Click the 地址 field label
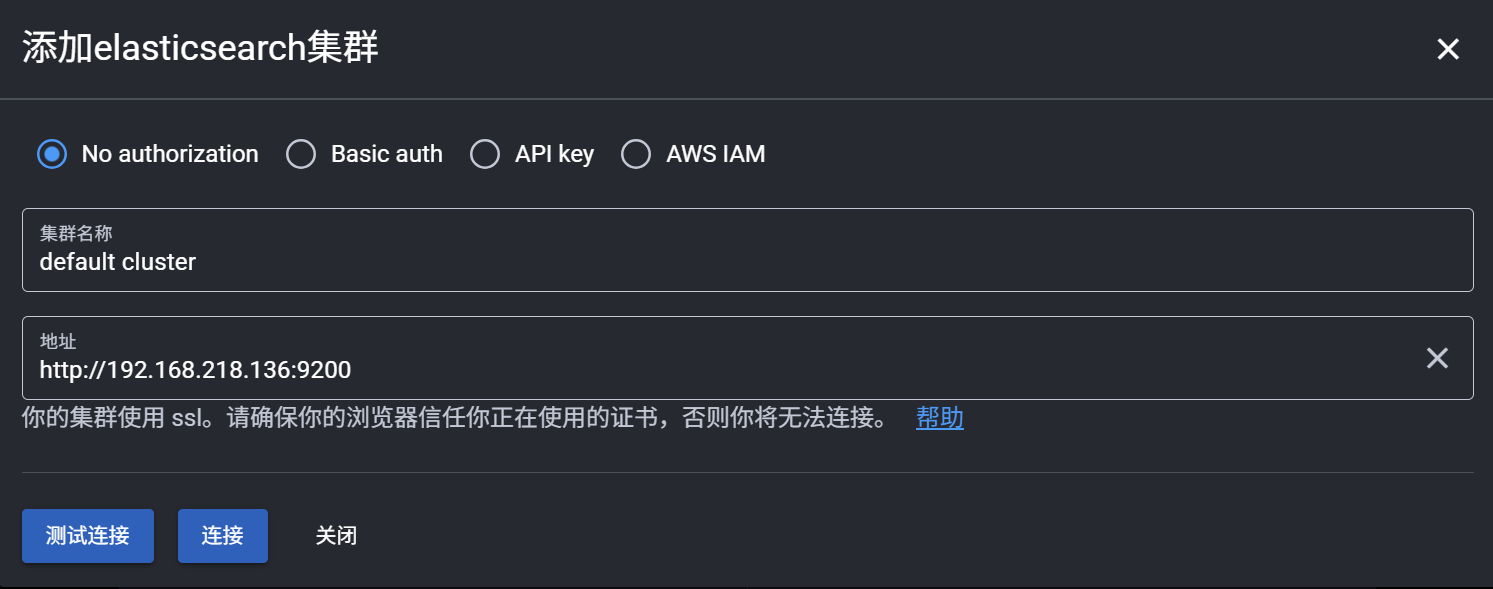Image resolution: width=1493 pixels, height=589 pixels. point(51,340)
